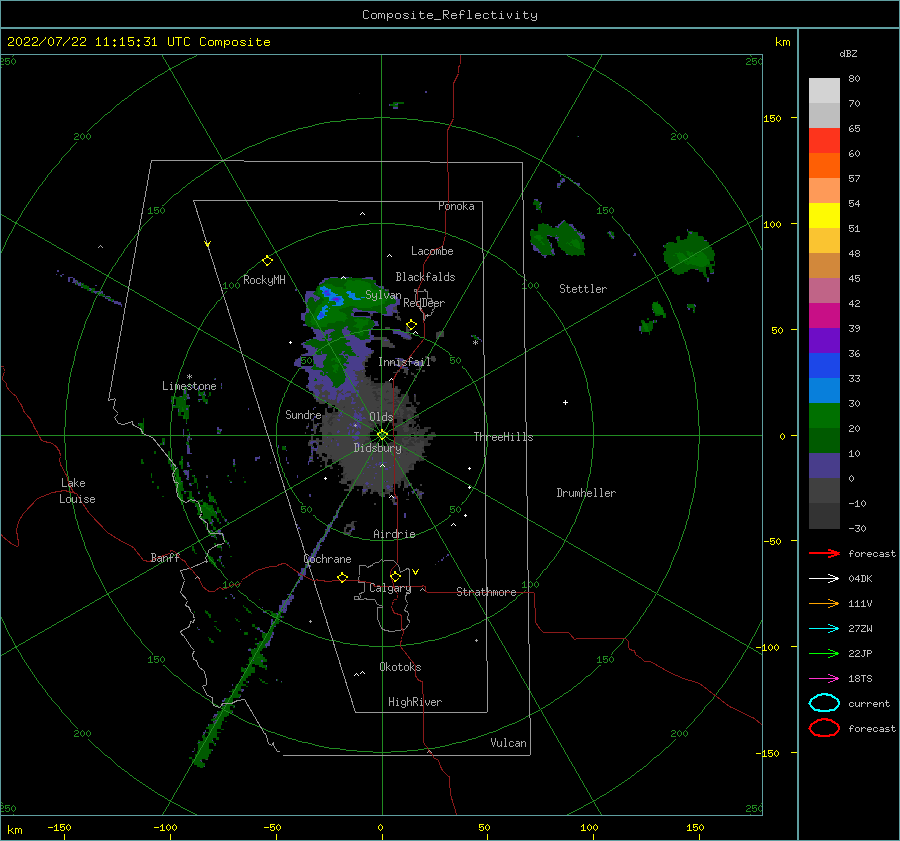Click the asterisk marker east of Innisfail
Screen dimensions: 900x841
click(x=475, y=343)
